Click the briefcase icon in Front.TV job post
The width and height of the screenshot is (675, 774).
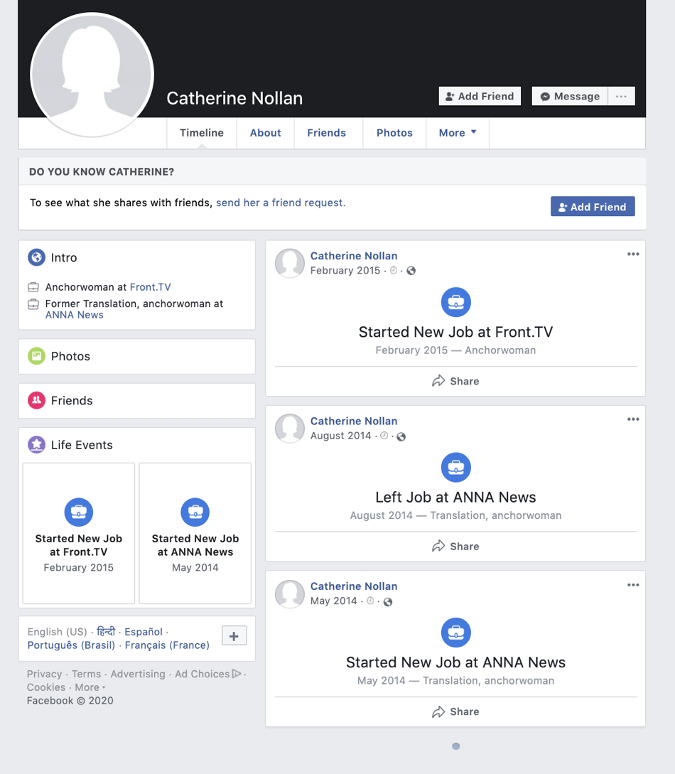tap(455, 301)
